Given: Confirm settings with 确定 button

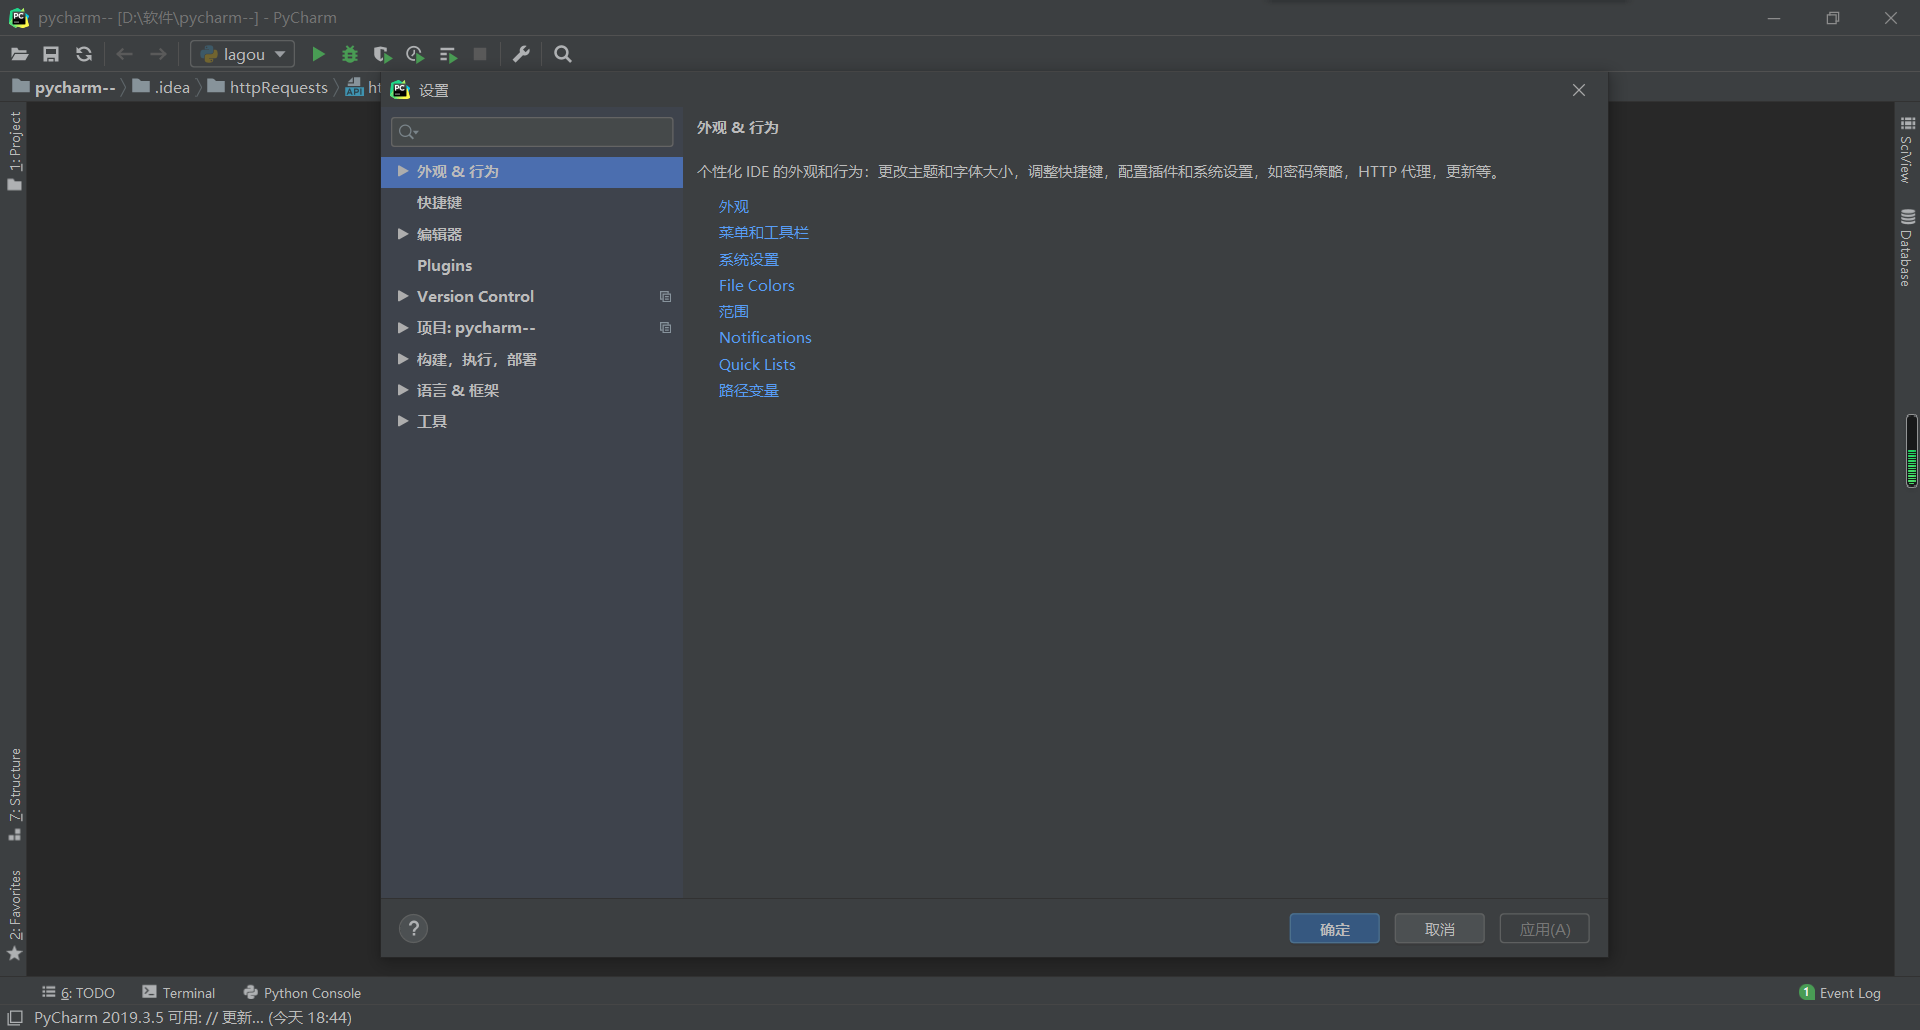Looking at the screenshot, I should (1334, 929).
